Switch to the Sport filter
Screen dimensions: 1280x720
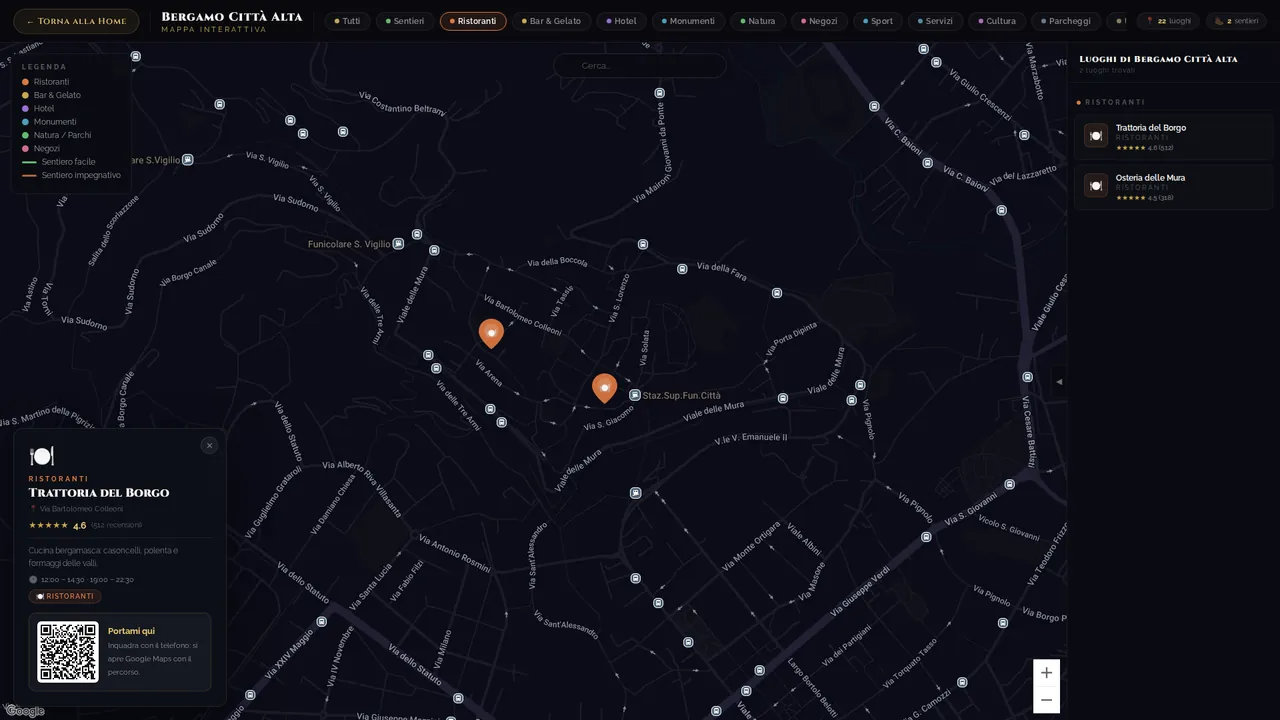877,21
